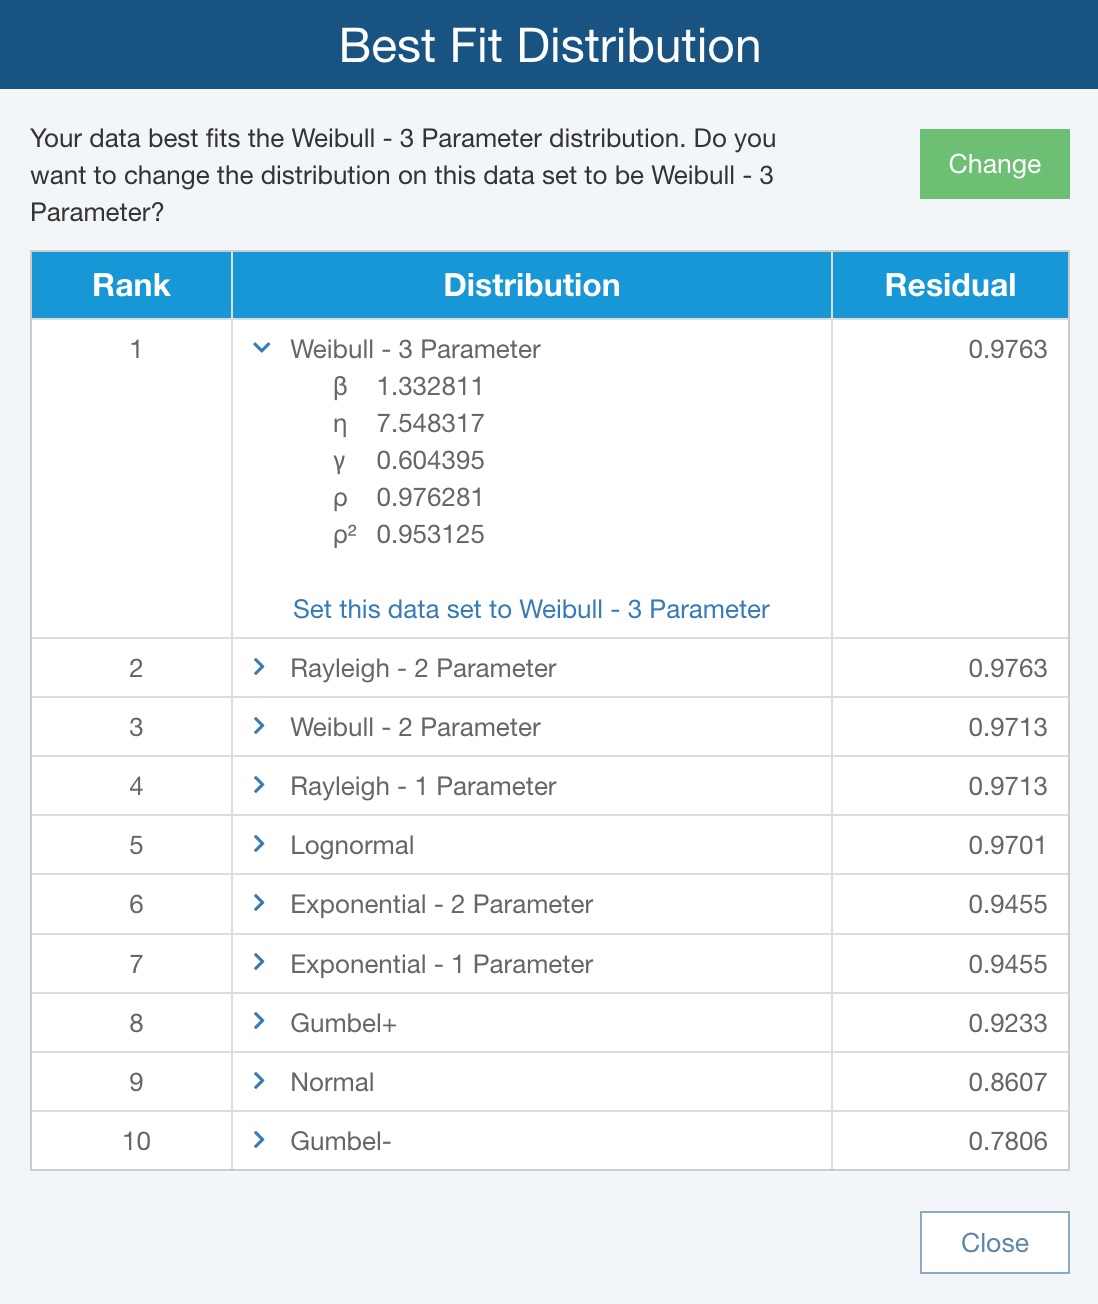Image resolution: width=1098 pixels, height=1304 pixels.
Task: Expand the Gumbel+ distribution row
Action: click(259, 1022)
